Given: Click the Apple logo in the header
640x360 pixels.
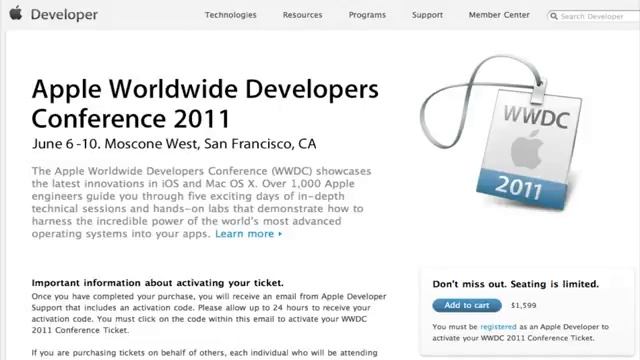Looking at the screenshot, I should tap(16, 13).
